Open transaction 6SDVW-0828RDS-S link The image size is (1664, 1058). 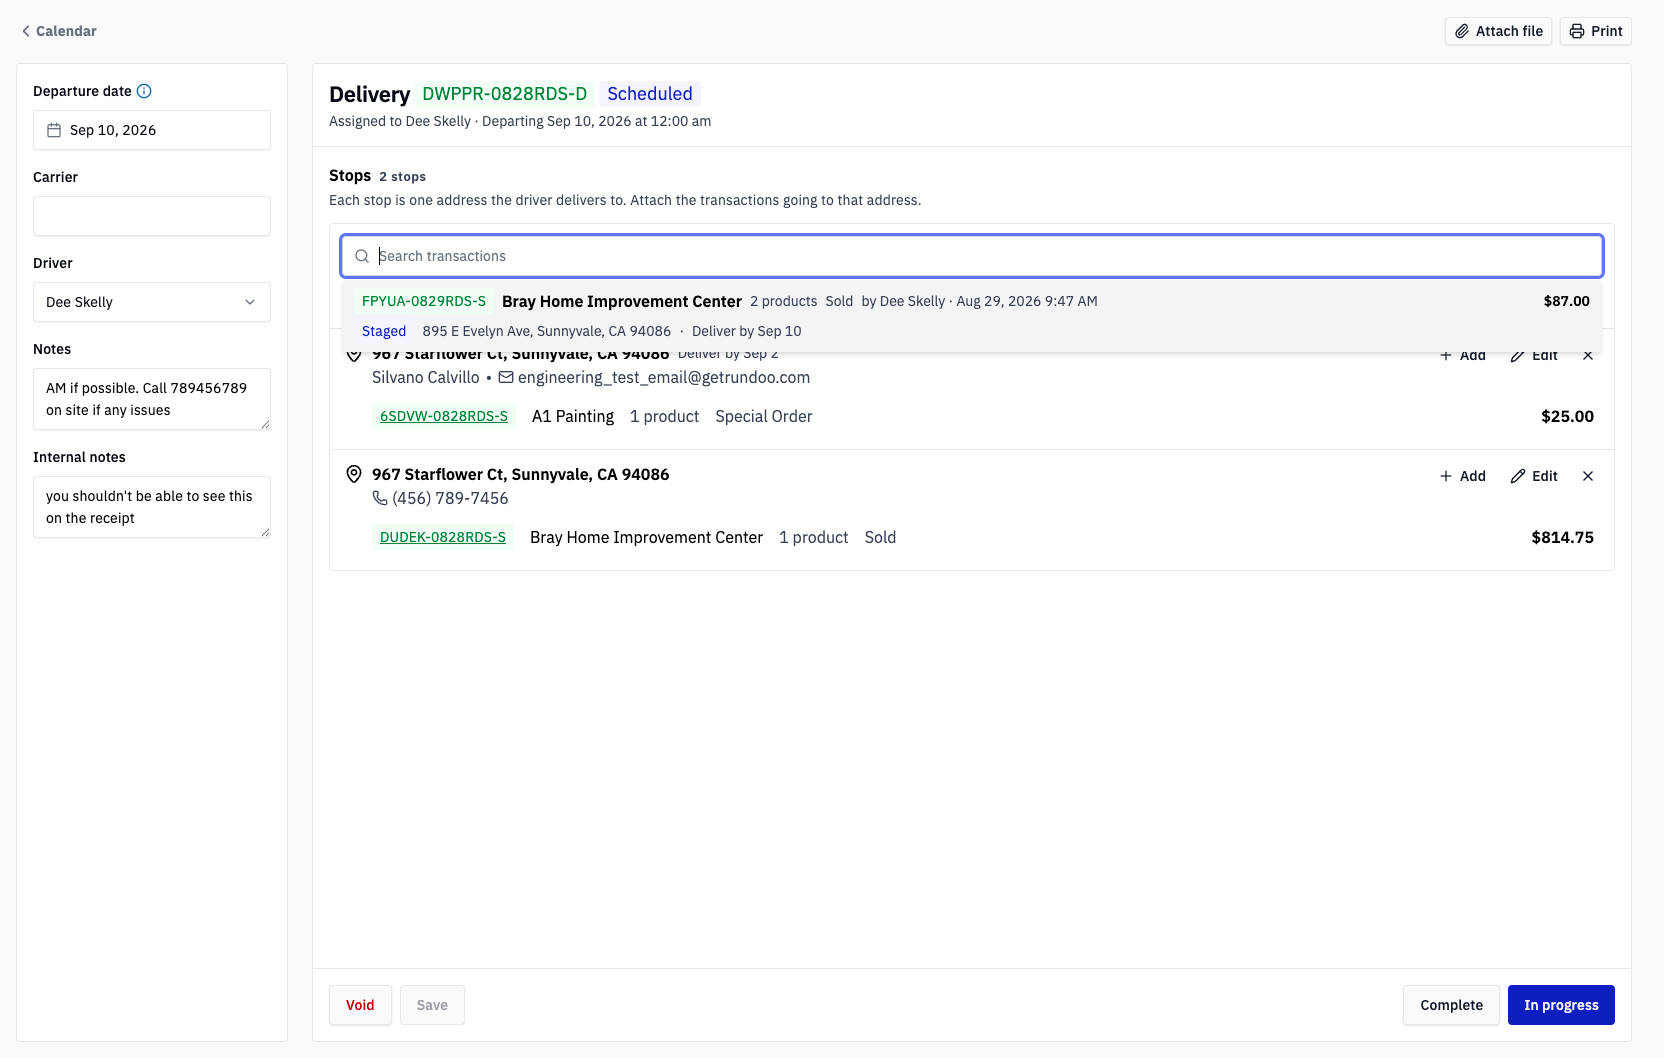pos(444,416)
